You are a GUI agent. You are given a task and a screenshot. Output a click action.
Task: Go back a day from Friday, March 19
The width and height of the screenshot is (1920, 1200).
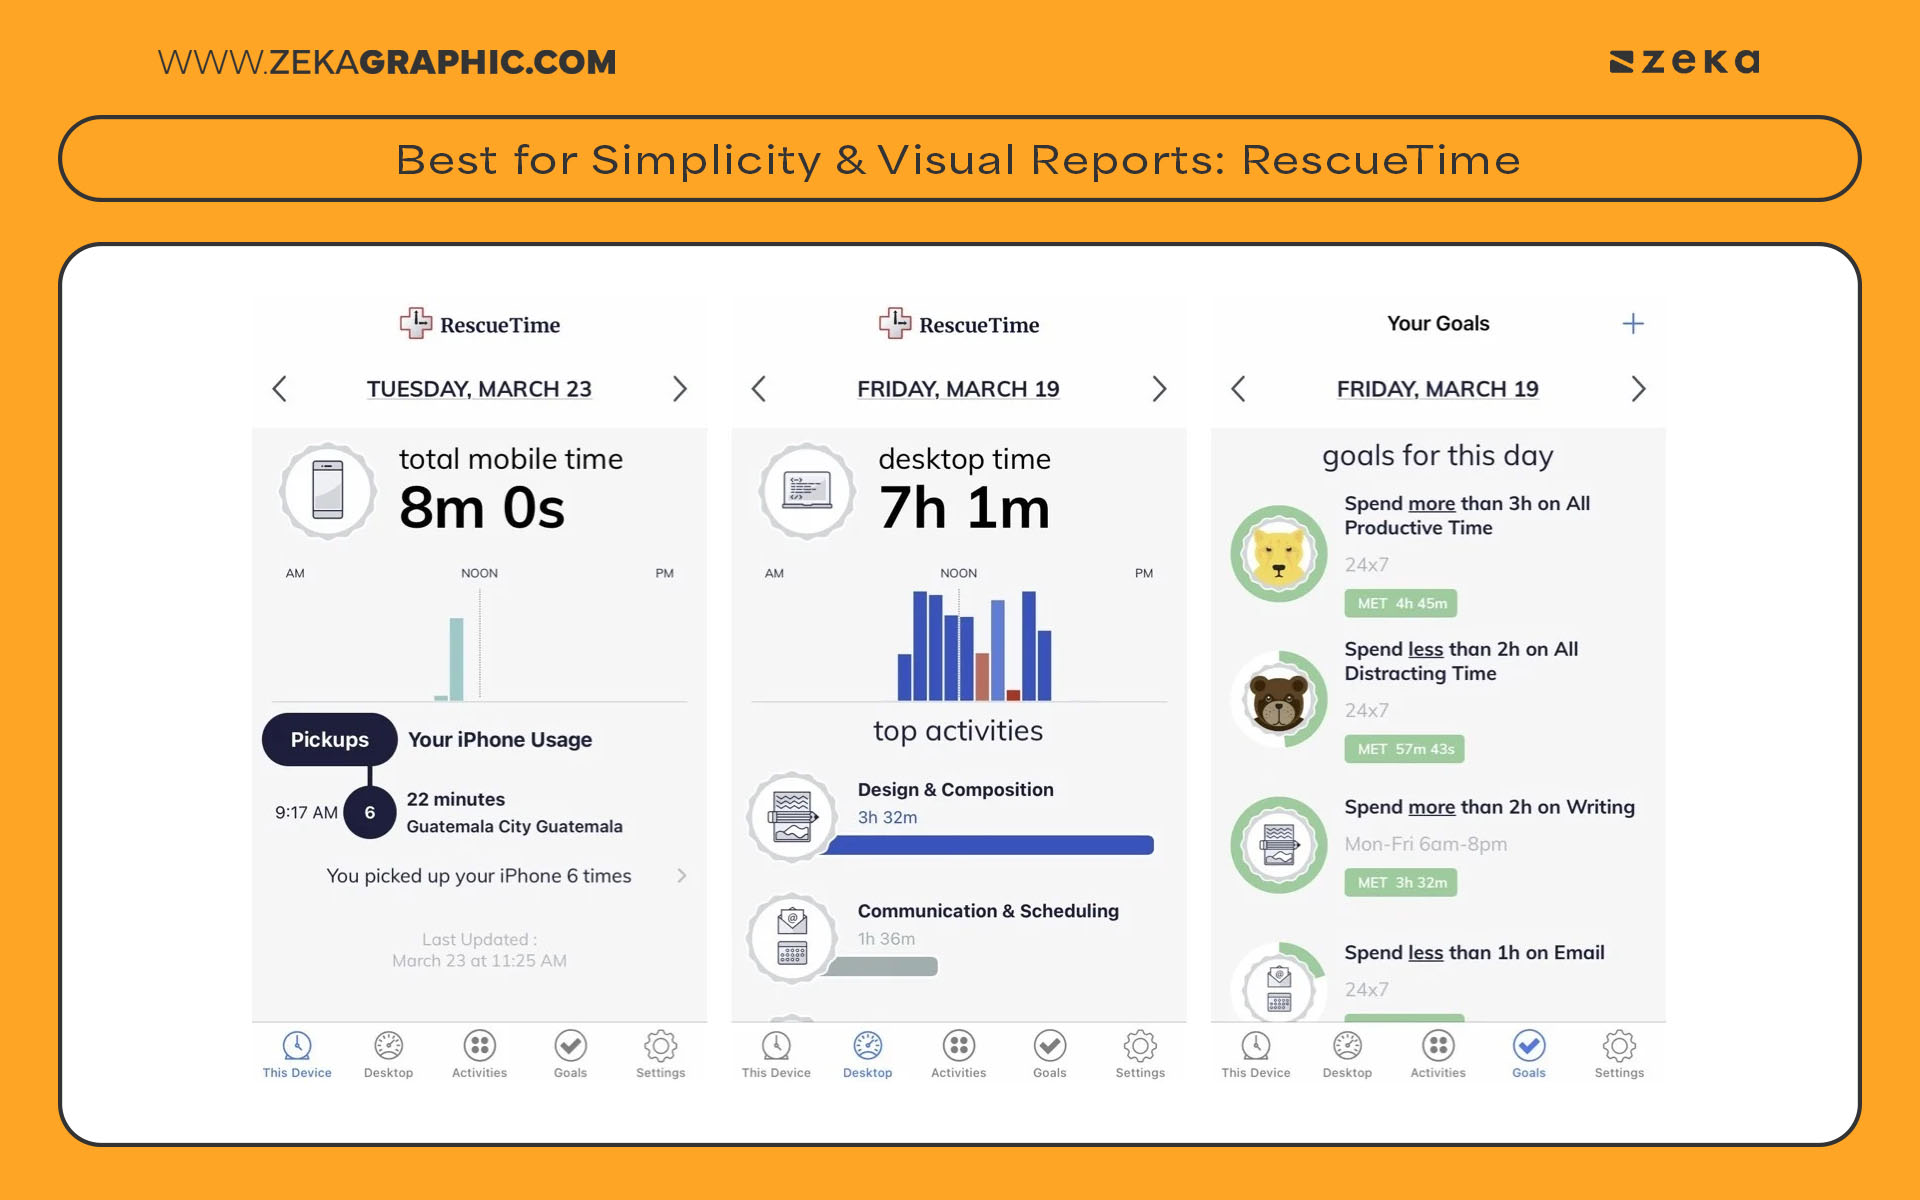pos(758,389)
